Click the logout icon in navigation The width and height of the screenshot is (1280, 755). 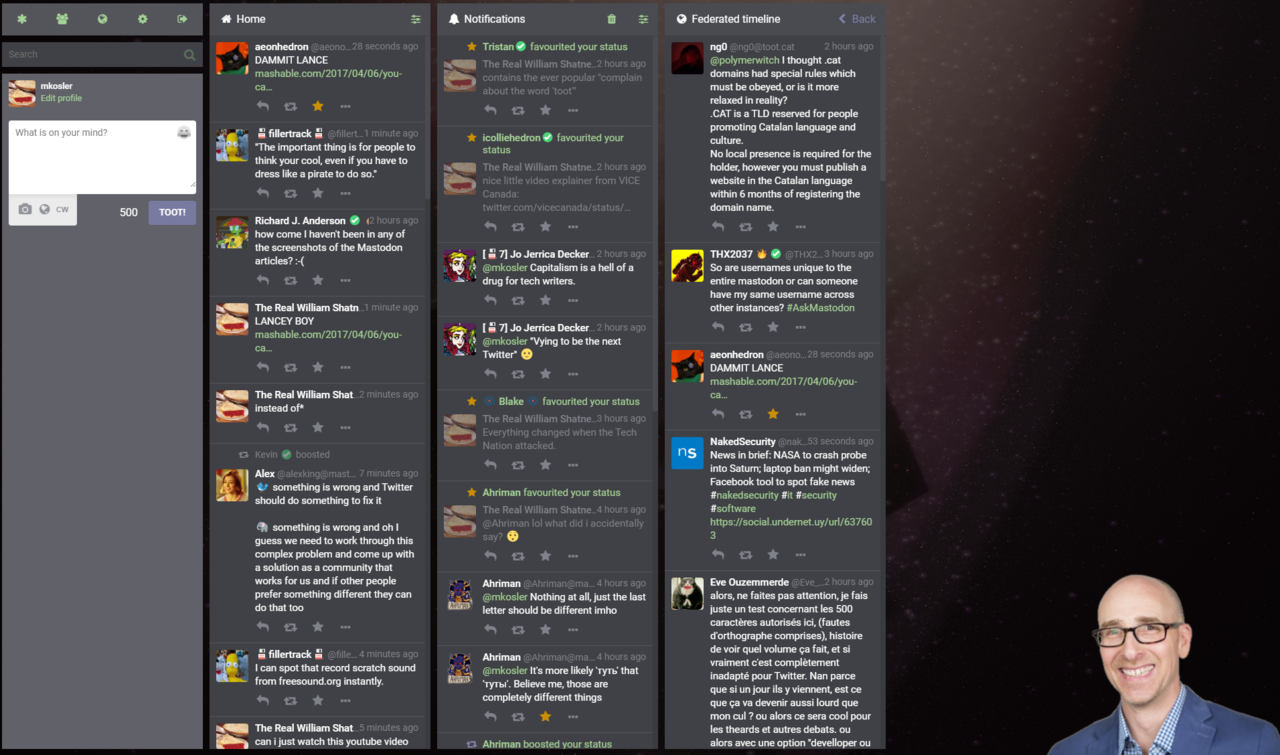point(182,19)
